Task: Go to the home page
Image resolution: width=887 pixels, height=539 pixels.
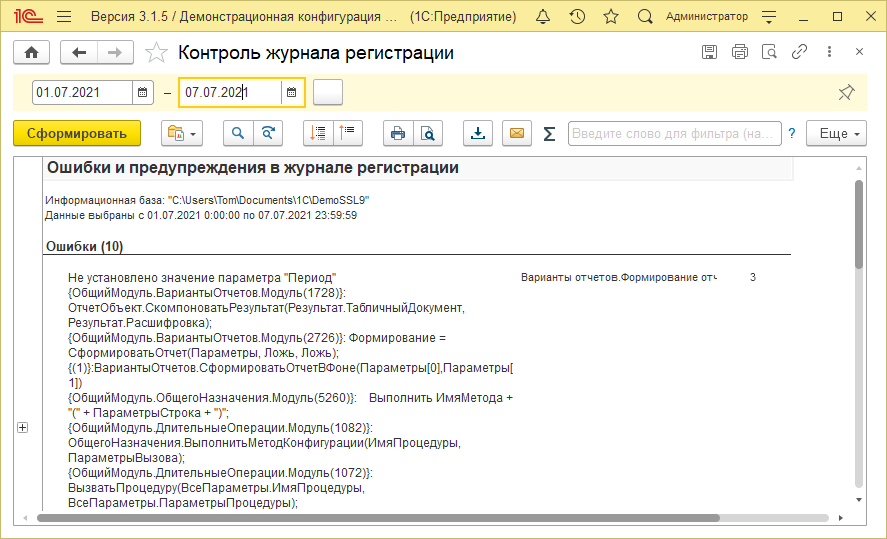Action: pyautogui.click(x=32, y=53)
